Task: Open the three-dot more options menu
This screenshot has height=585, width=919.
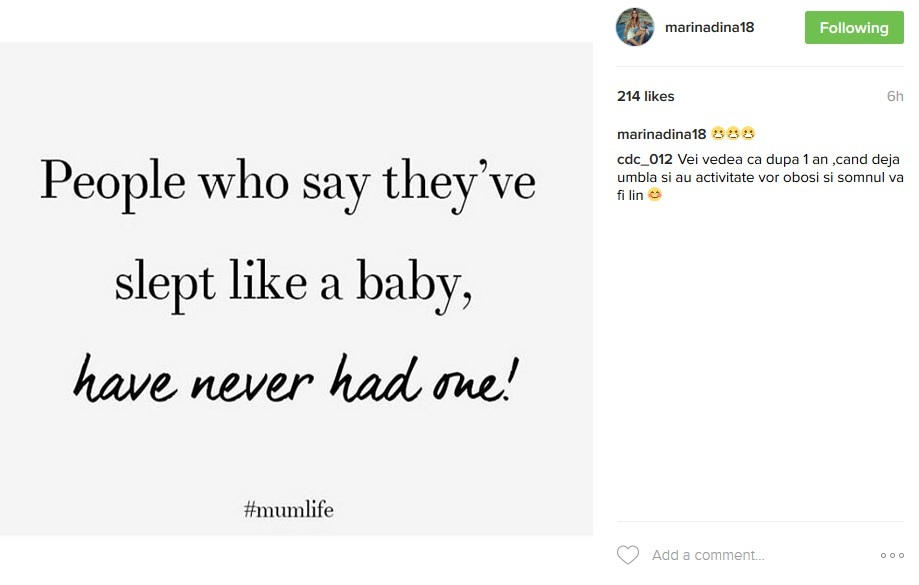Action: 891,555
